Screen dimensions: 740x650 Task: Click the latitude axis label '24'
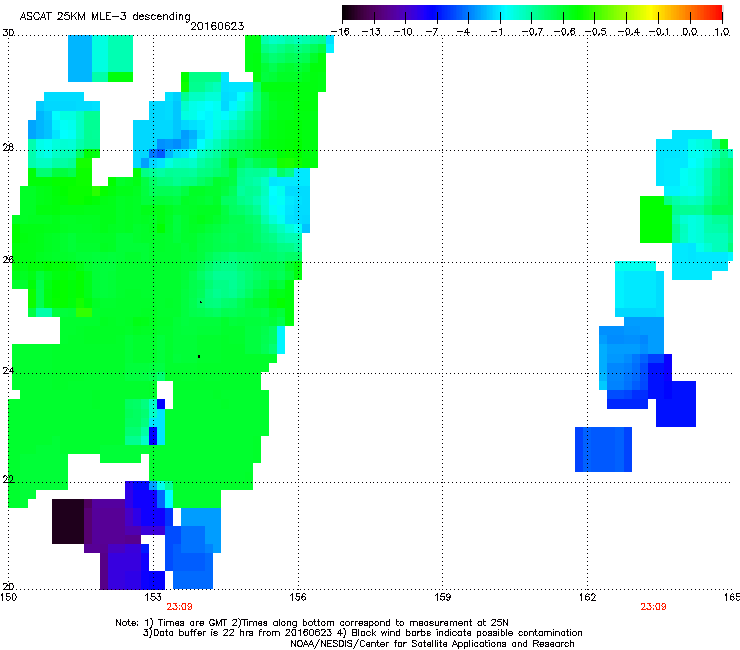8,371
